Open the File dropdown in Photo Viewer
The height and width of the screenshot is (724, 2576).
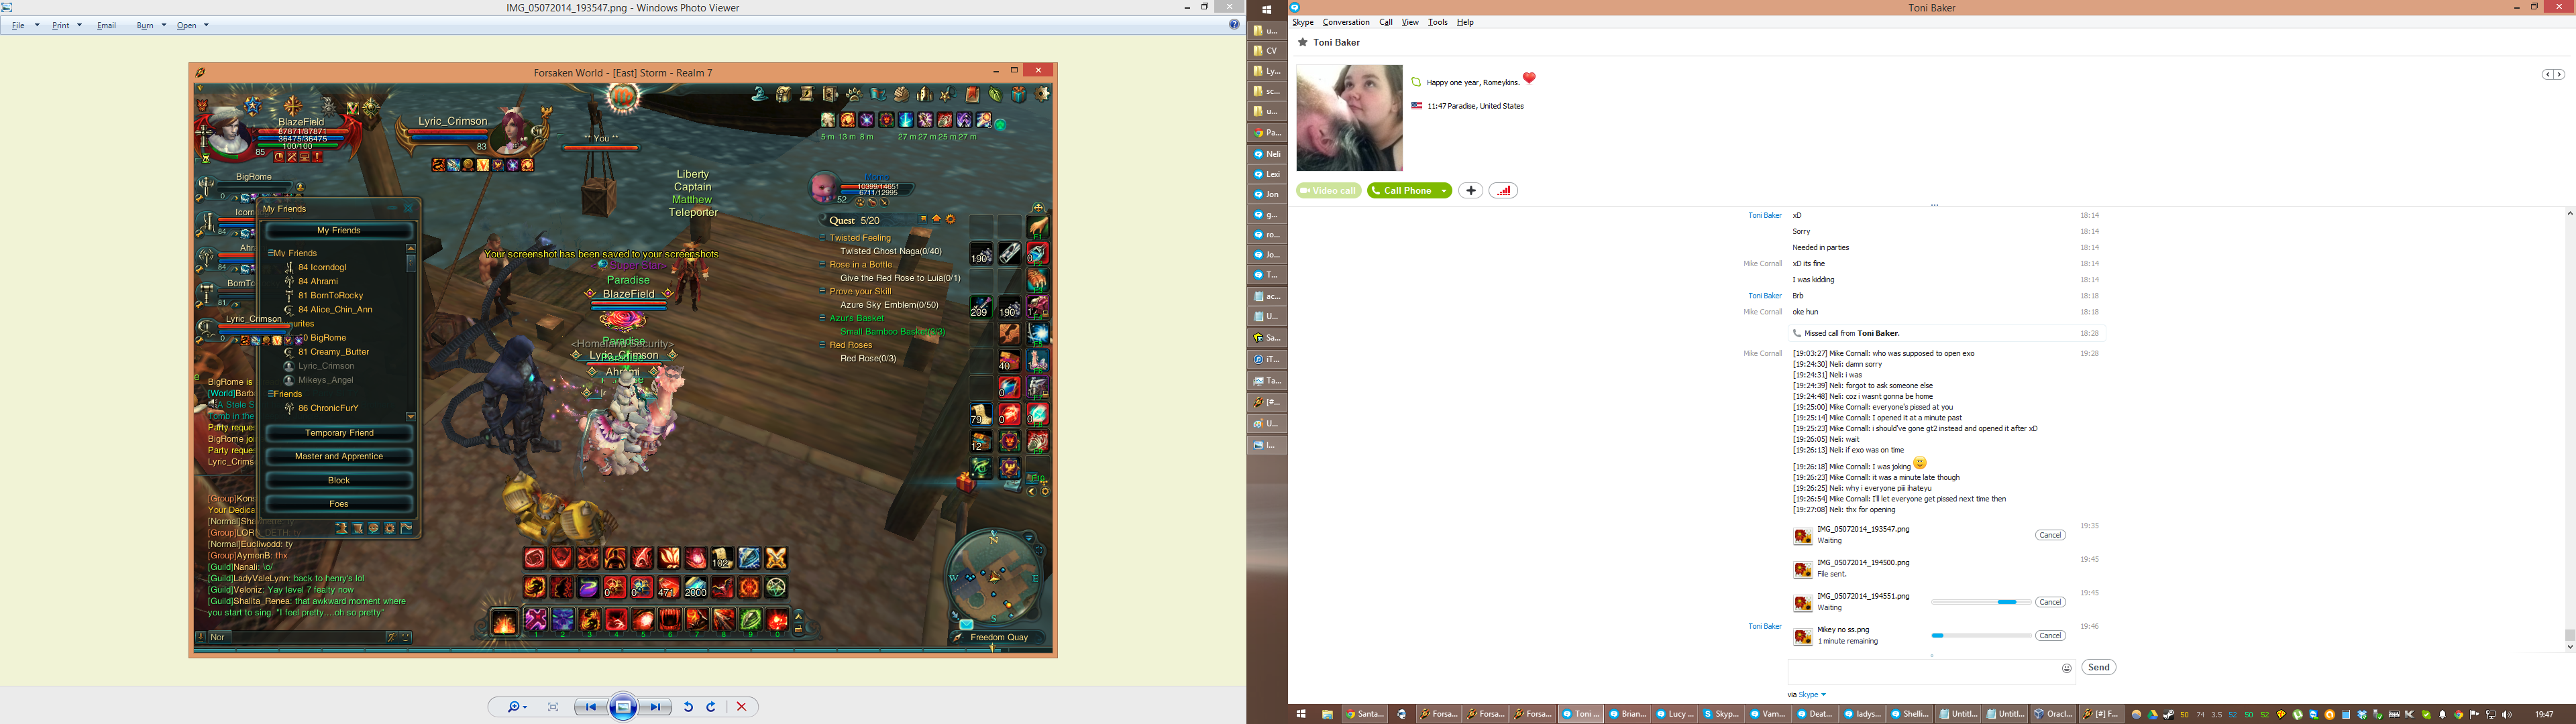coord(24,25)
